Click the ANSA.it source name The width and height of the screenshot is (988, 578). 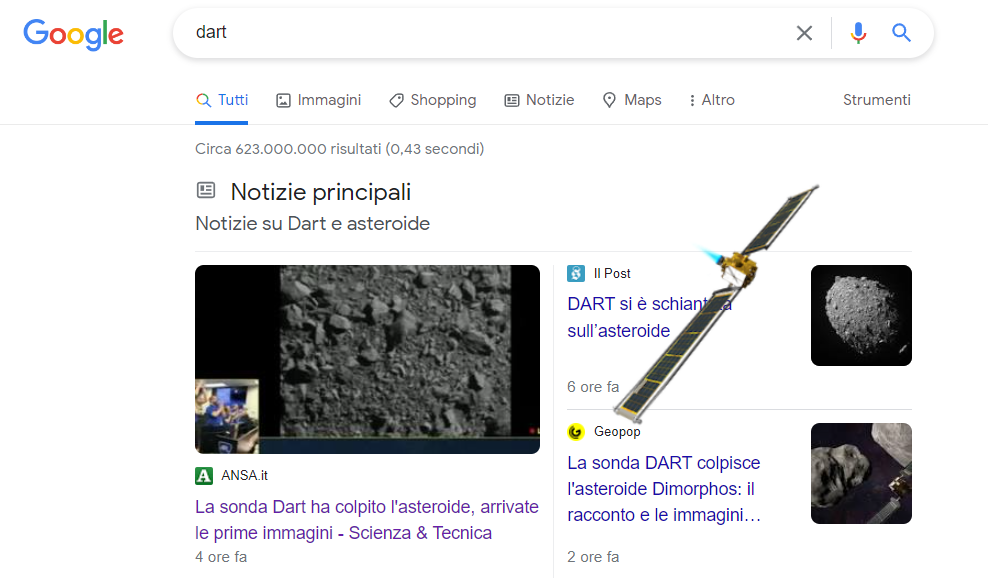(244, 476)
